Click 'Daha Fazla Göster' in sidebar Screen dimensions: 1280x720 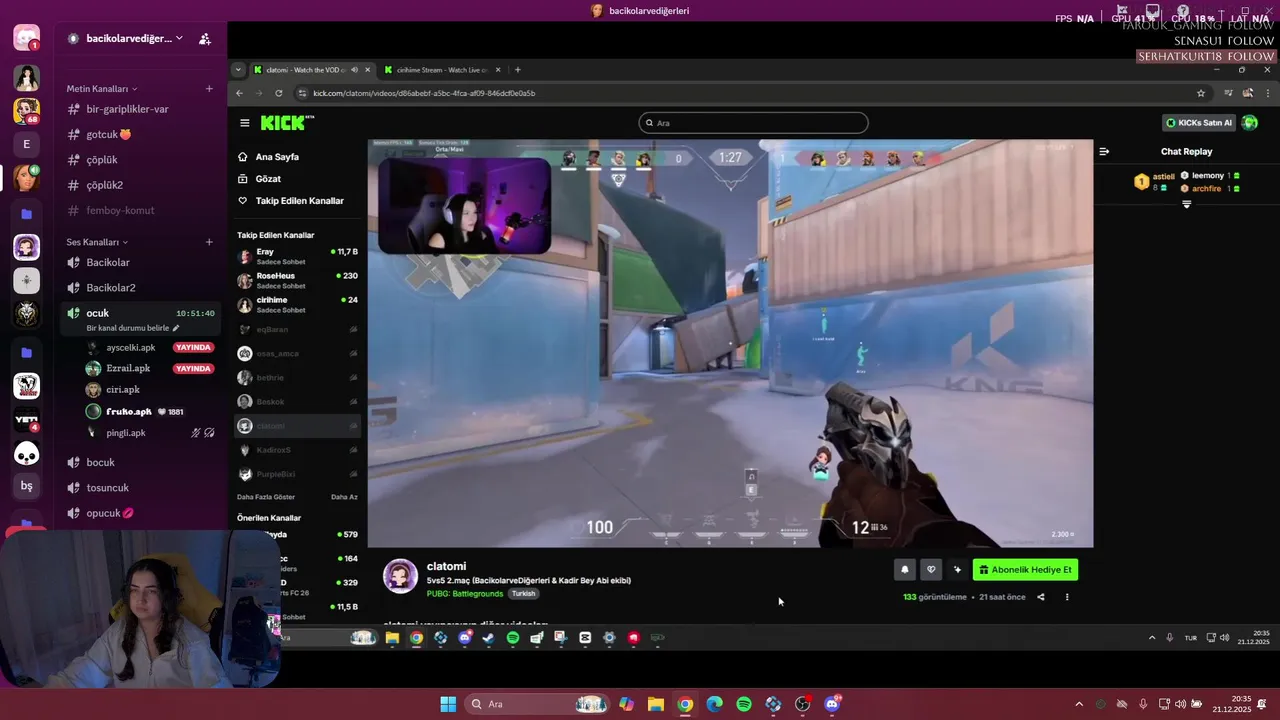pyautogui.click(x=266, y=497)
